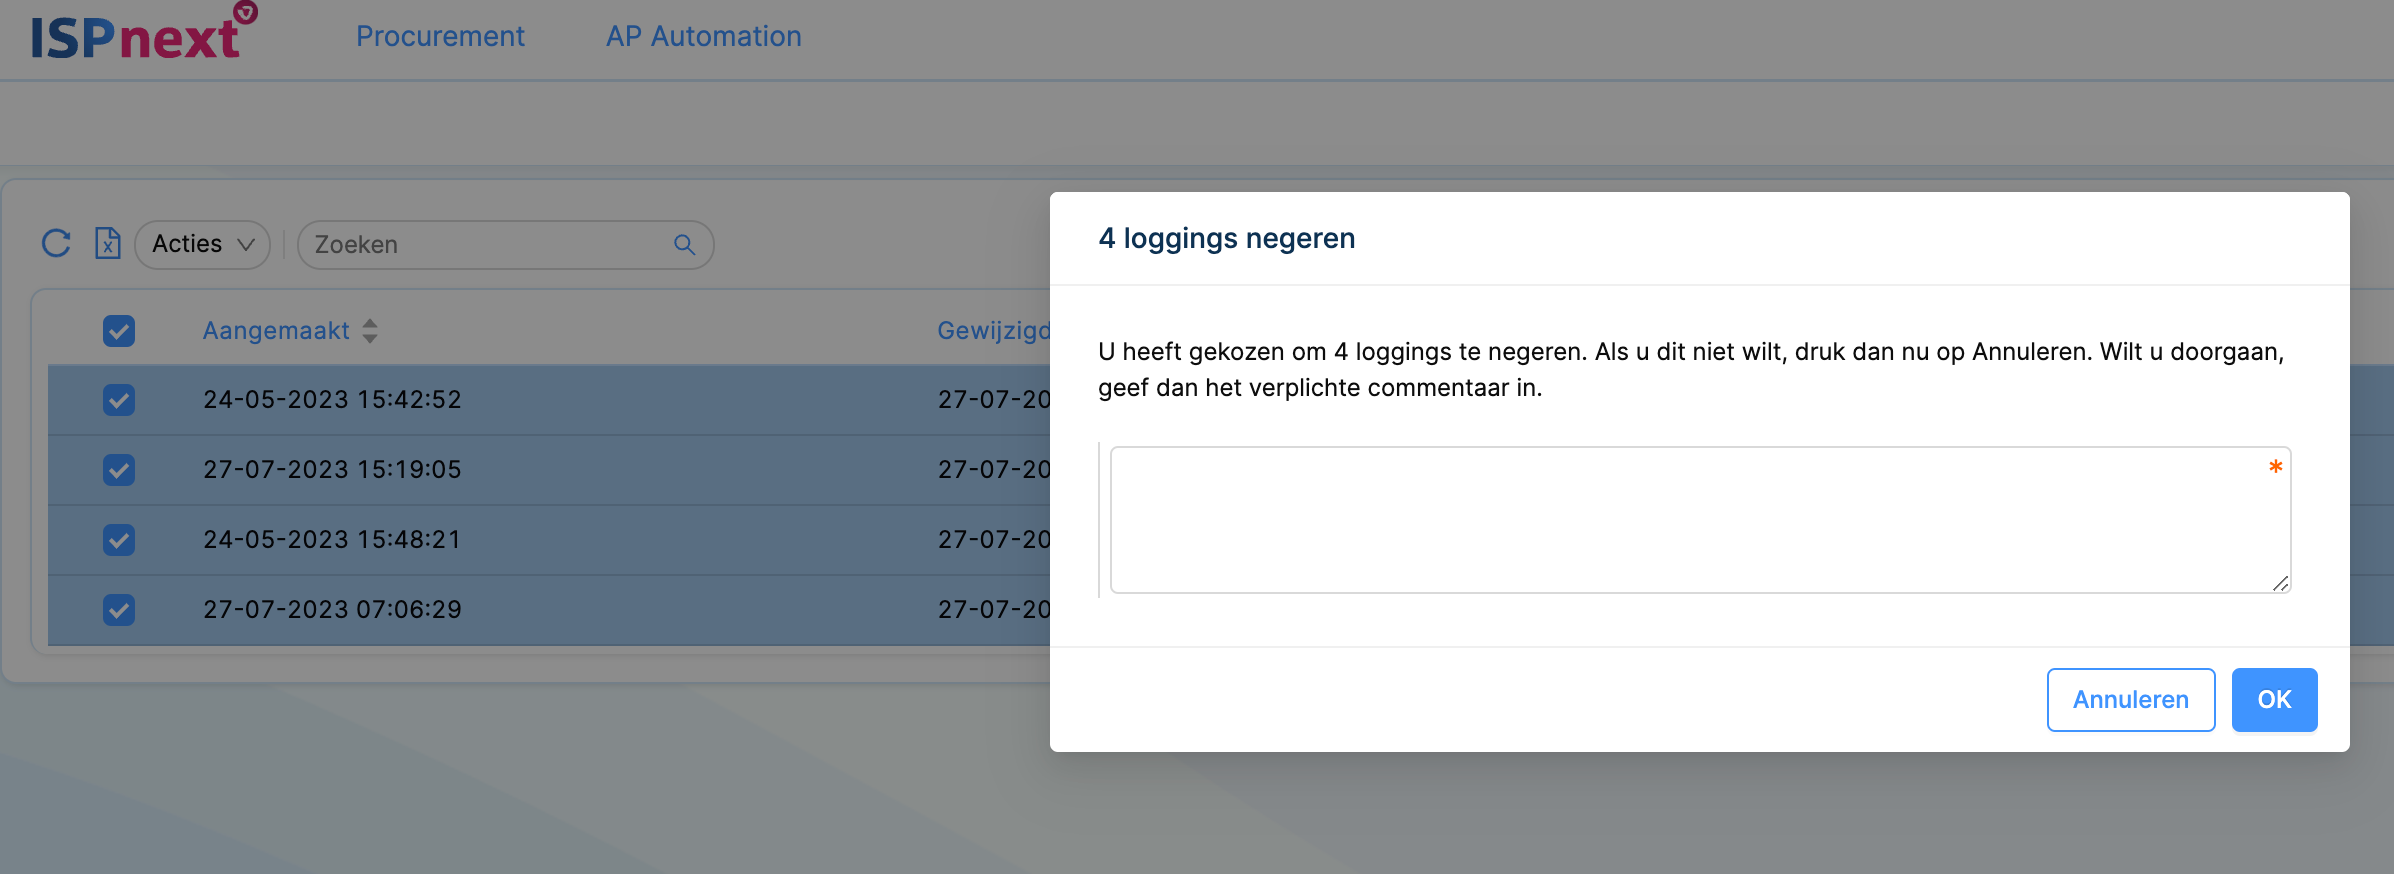Image resolution: width=2394 pixels, height=874 pixels.
Task: Uncheck the row dated 27-07-2023 15:19:05
Action: click(x=119, y=470)
